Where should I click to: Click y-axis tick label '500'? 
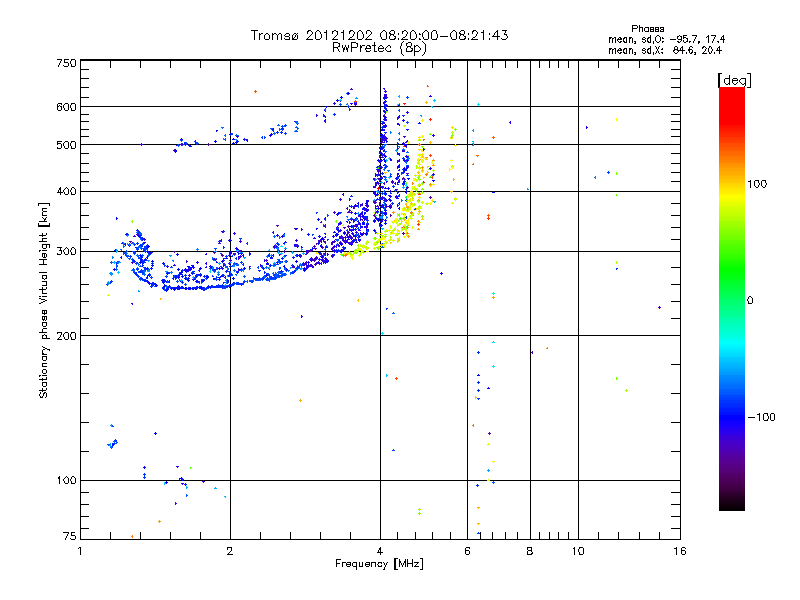pos(67,145)
